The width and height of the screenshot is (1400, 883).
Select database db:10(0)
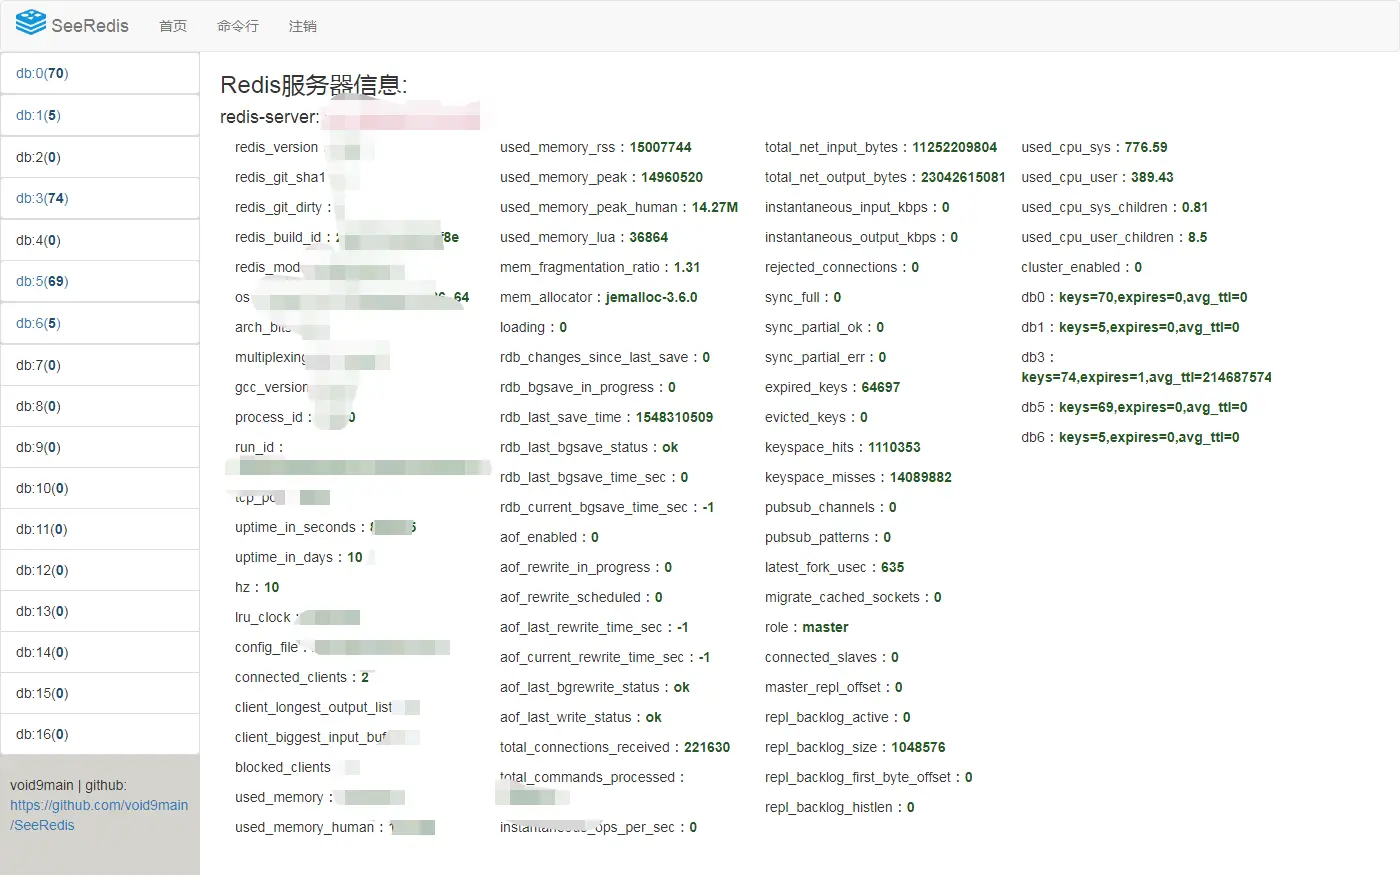tap(100, 488)
